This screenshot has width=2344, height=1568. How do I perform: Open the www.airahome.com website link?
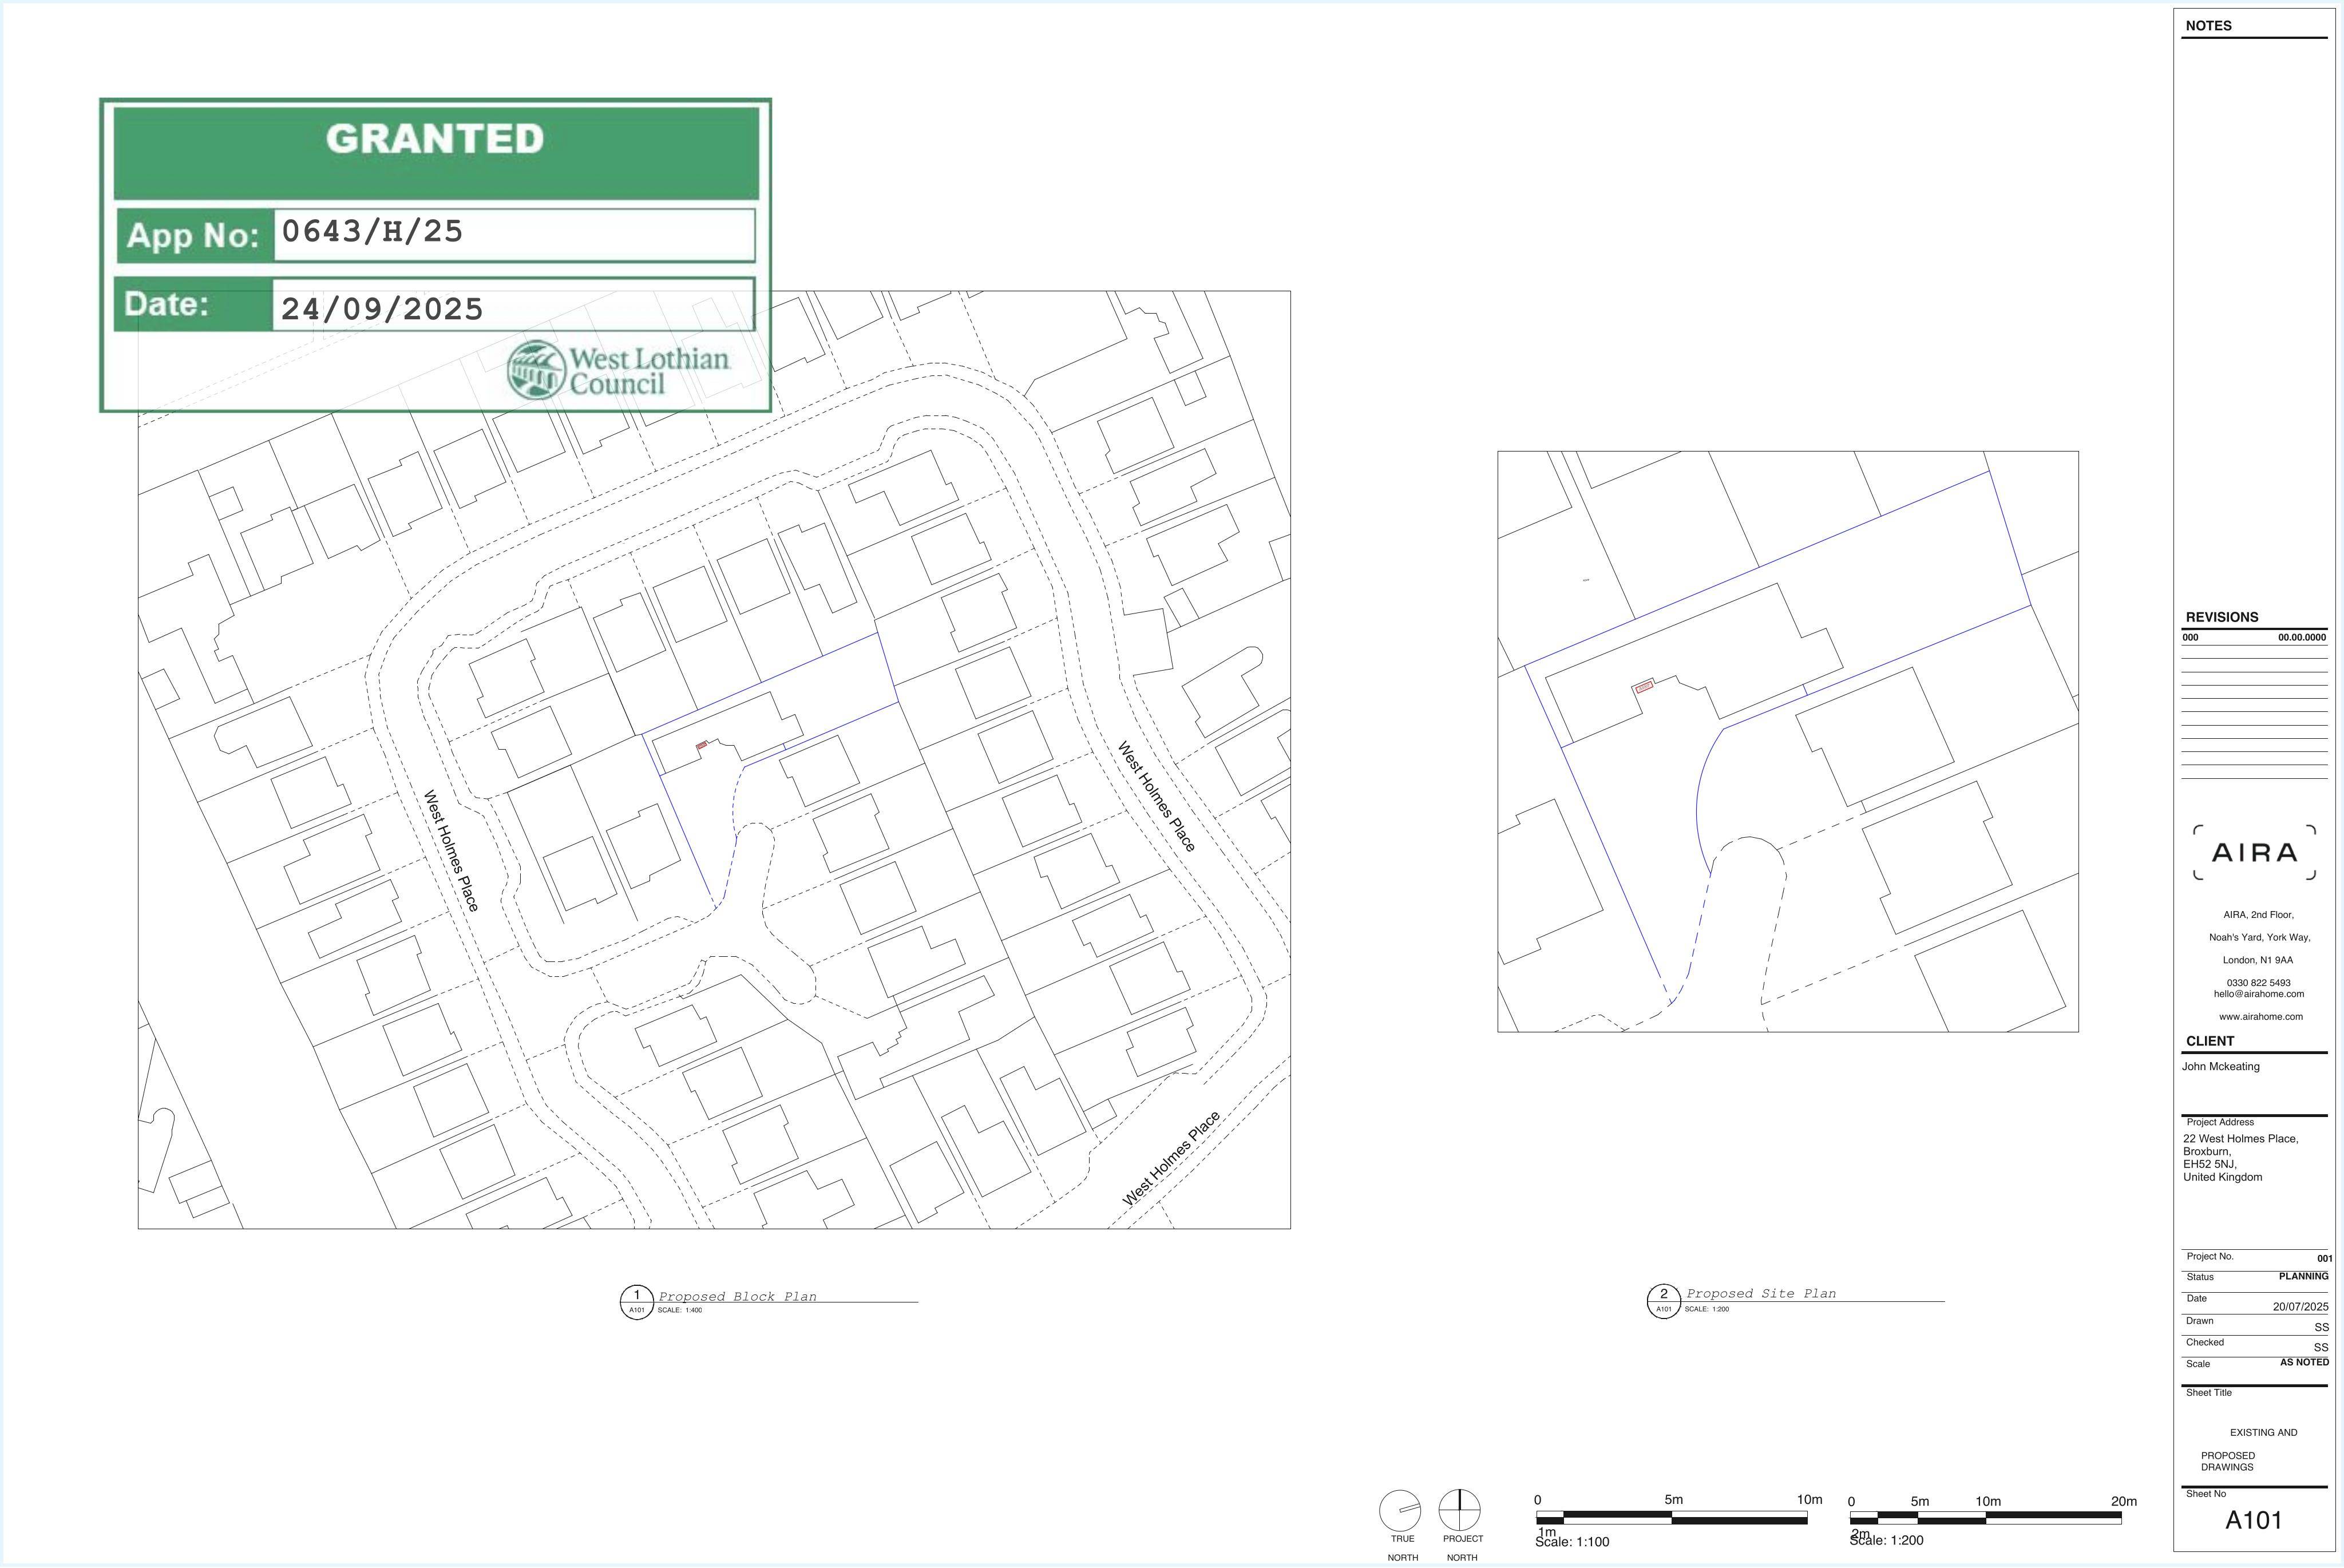(x=2260, y=1017)
